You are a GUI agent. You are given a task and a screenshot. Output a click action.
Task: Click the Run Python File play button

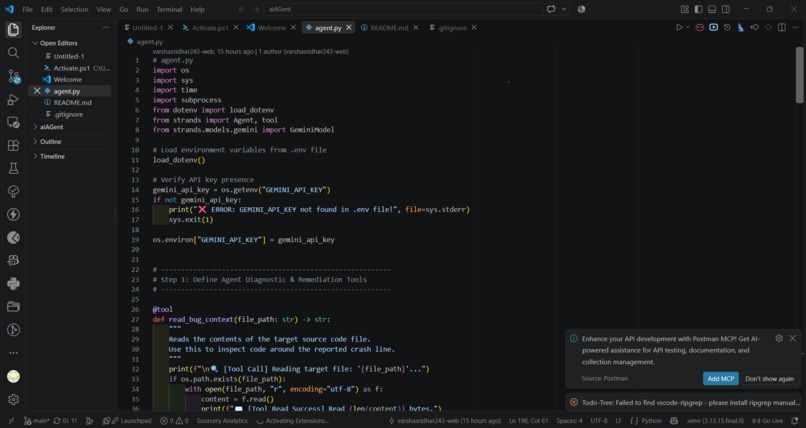(679, 27)
